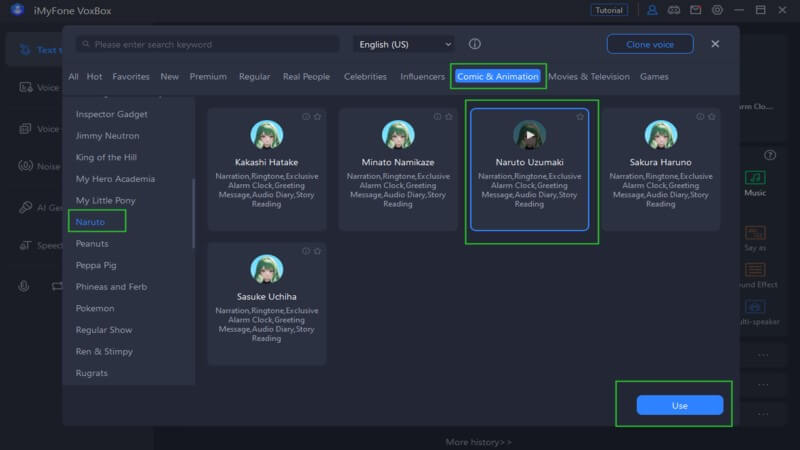Screen dimensions: 800x450
Task: Switch to the All tab
Action: [x=73, y=77]
